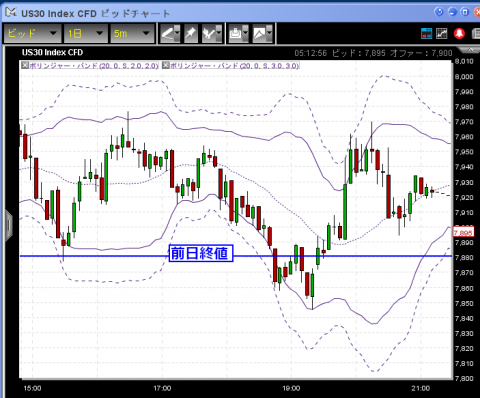Open the indicator chart-type tool icon

[x=209, y=33]
